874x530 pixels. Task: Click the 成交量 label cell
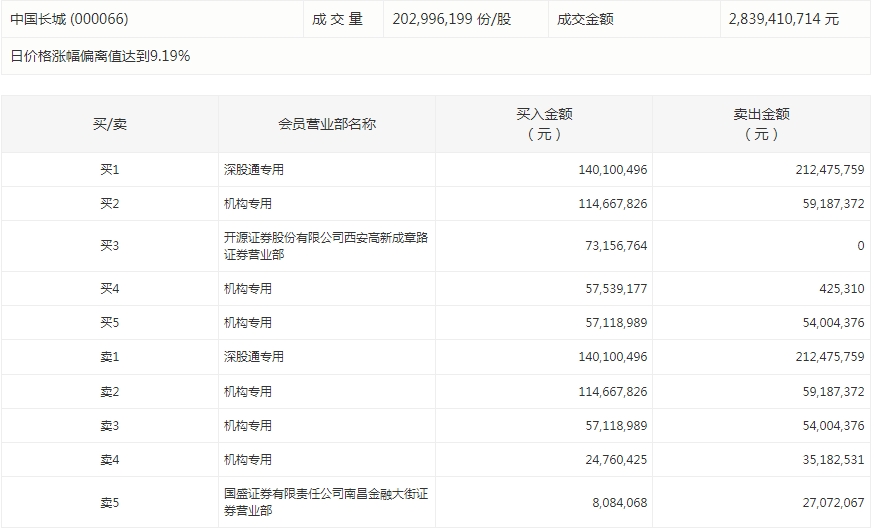338,19
